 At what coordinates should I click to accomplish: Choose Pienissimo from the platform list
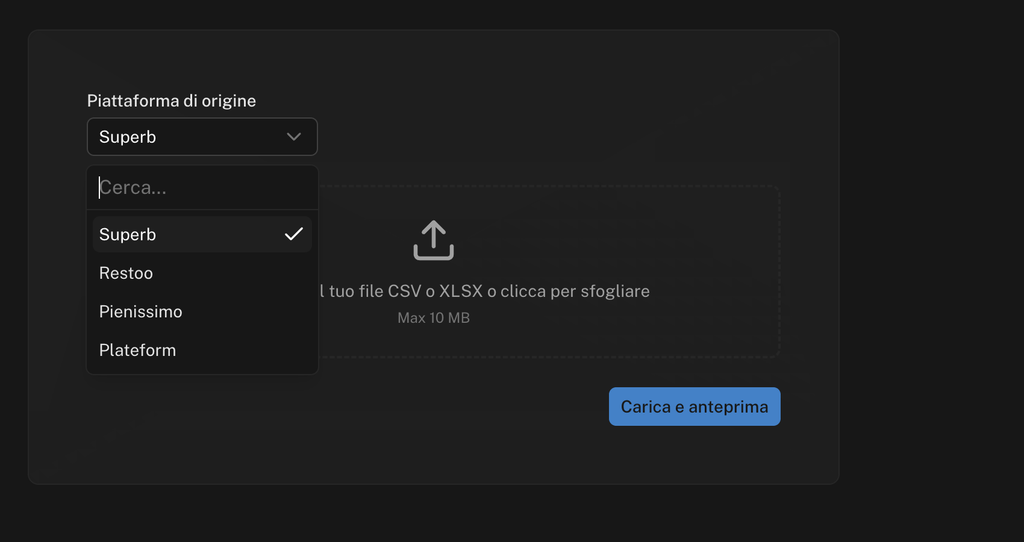[202, 311]
